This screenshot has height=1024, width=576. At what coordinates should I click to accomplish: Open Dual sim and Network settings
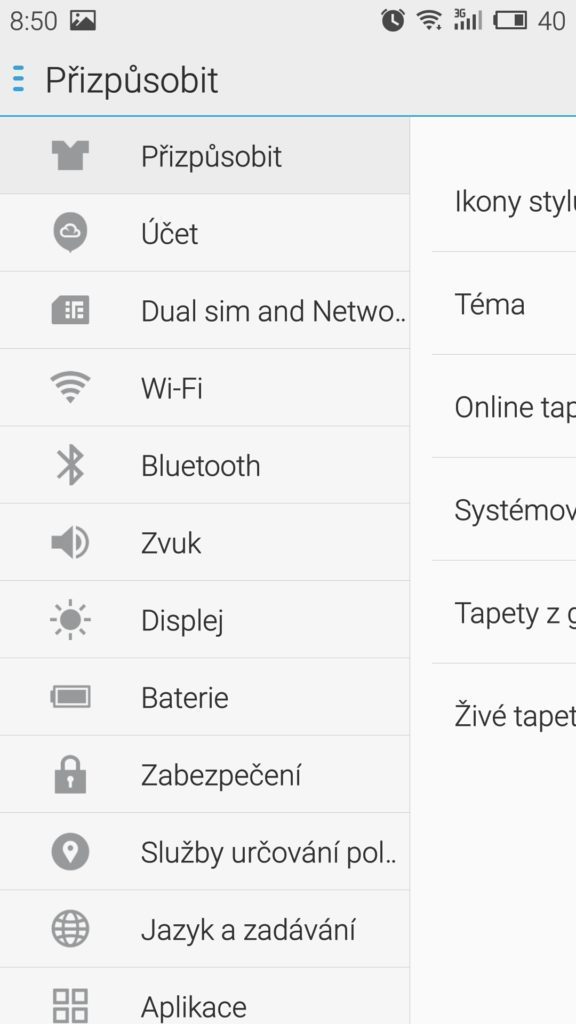(x=204, y=310)
